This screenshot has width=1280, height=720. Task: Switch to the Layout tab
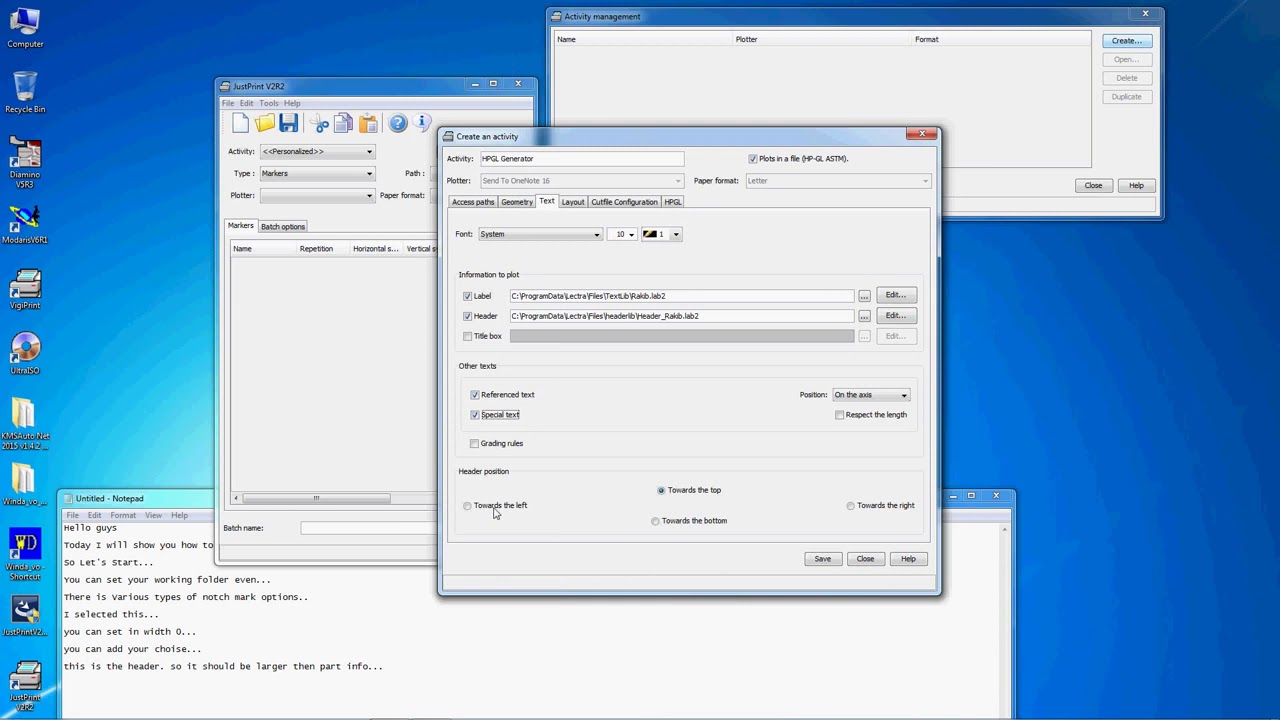tap(572, 202)
